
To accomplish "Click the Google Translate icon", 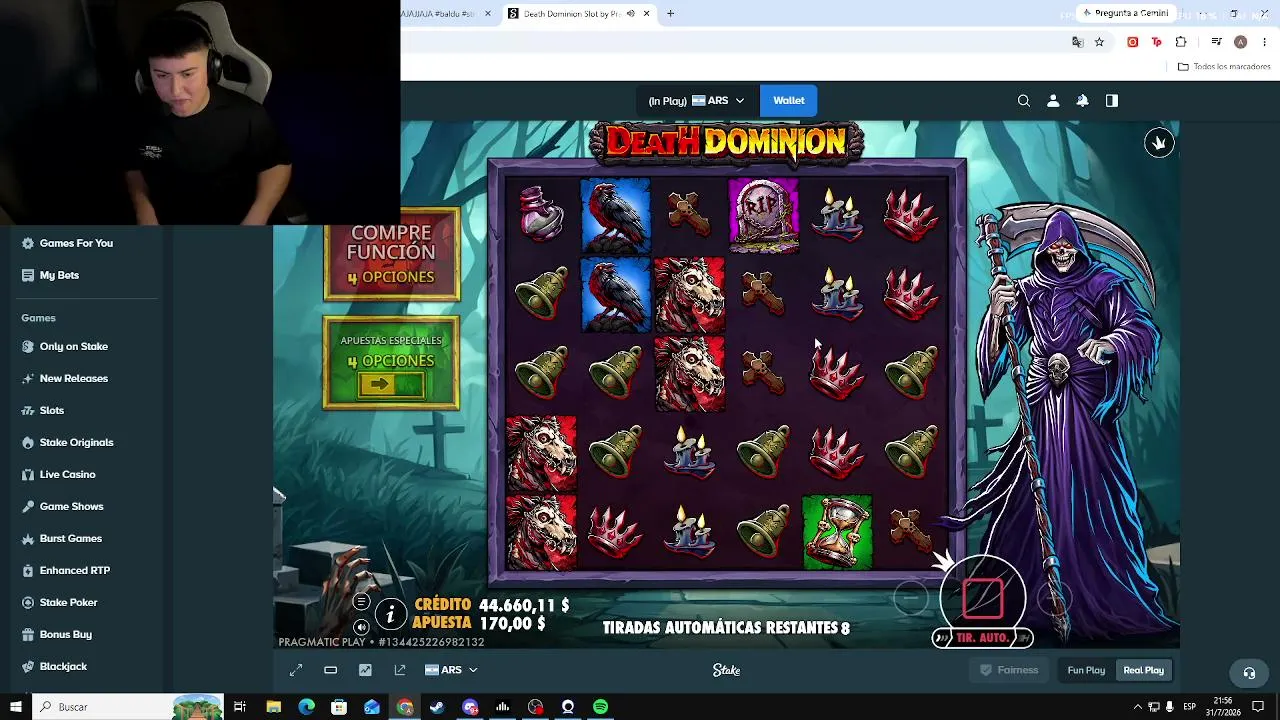I will [1077, 42].
